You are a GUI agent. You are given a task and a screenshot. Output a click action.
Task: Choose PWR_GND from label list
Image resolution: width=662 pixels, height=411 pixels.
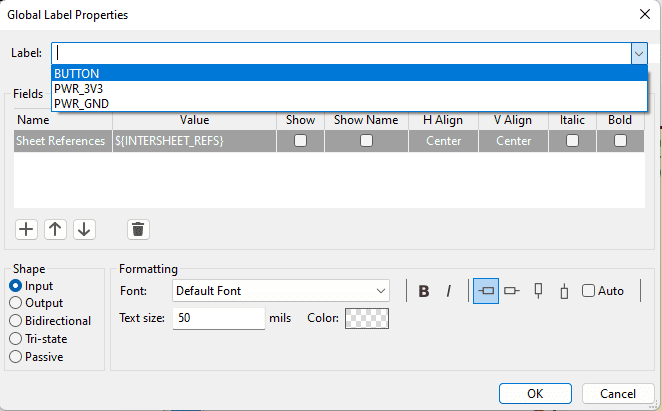[349, 103]
